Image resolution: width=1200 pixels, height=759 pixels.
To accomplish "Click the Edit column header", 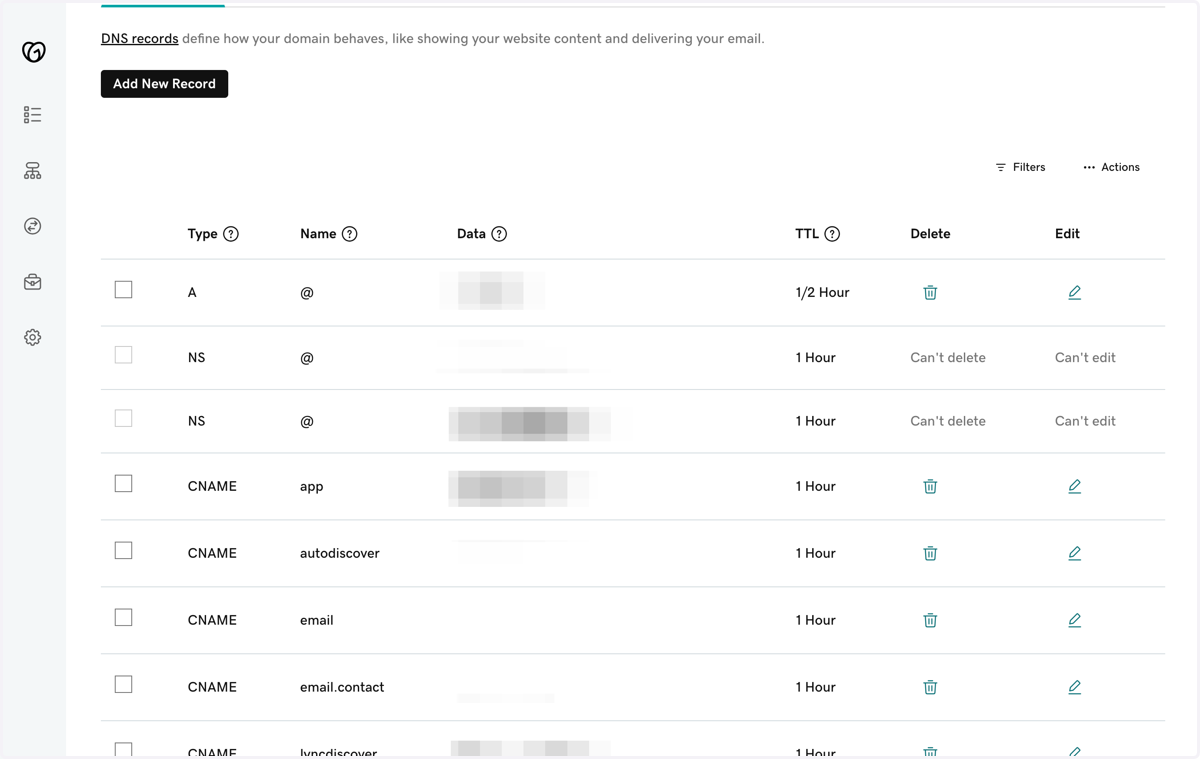I will 1067,234.
